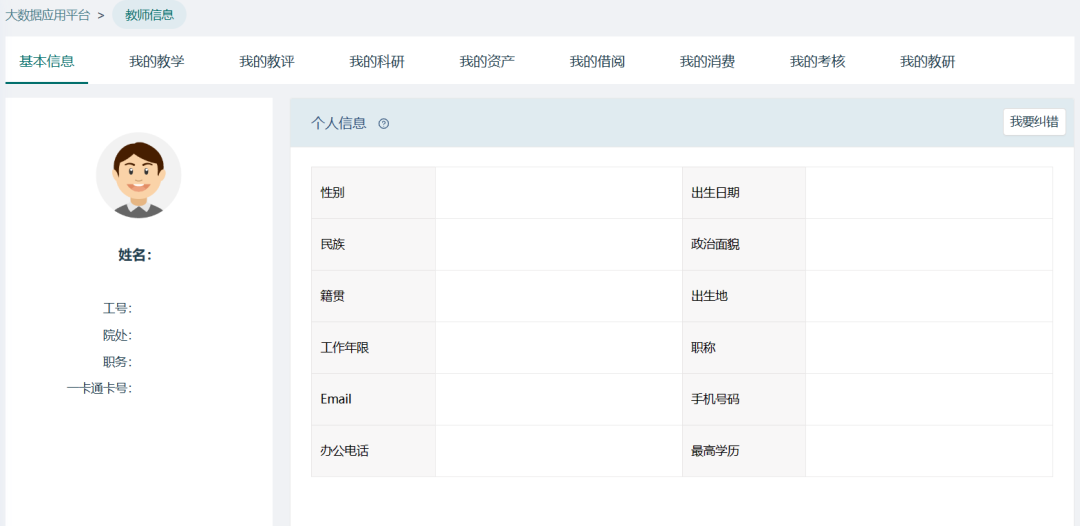The height and width of the screenshot is (526, 1080).
Task: Select the 我的资产 tab
Action: click(x=487, y=62)
